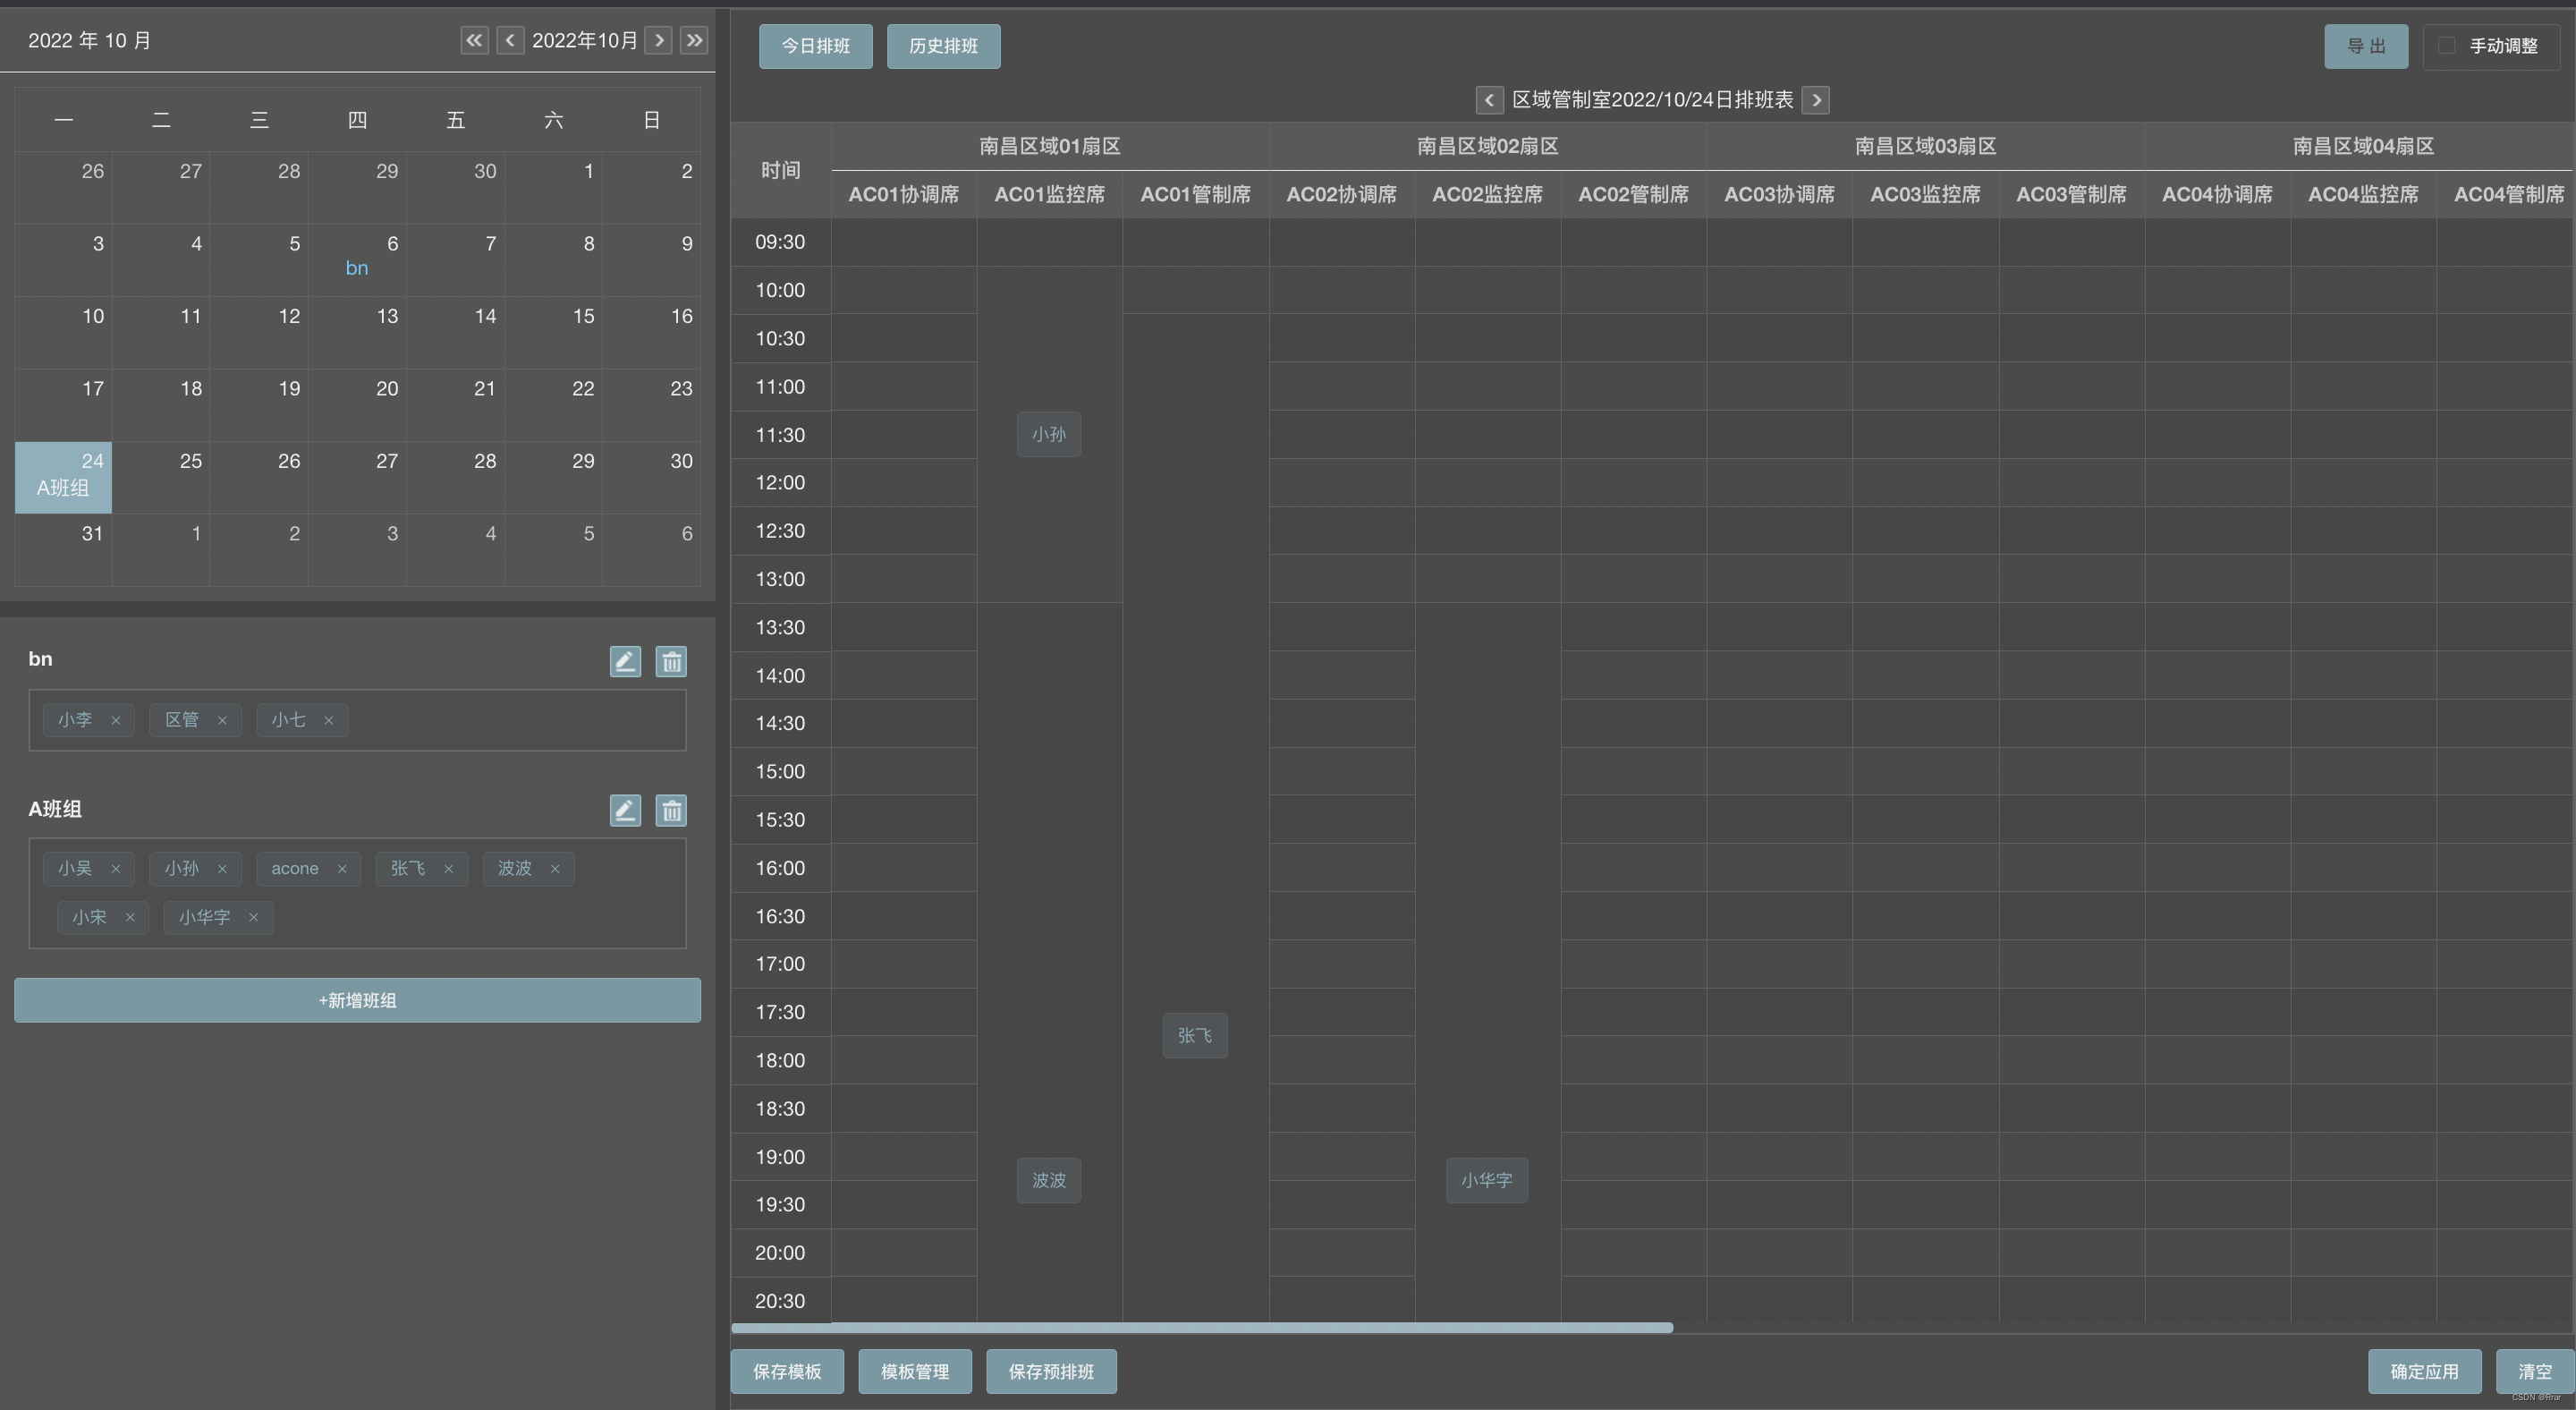Show next day's schedule table
Image resolution: width=2576 pixels, height=1410 pixels.
pyautogui.click(x=1816, y=100)
